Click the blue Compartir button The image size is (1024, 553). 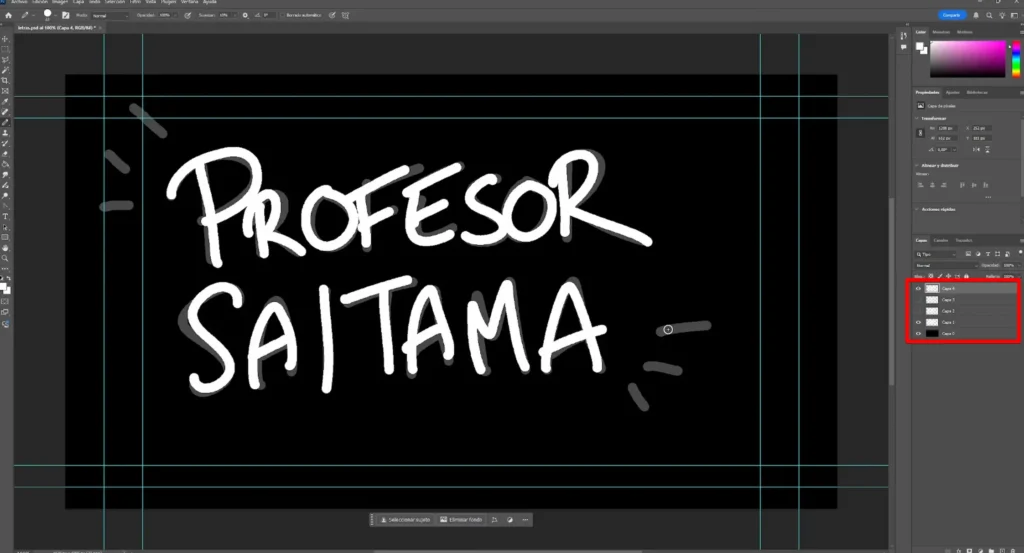(x=951, y=15)
